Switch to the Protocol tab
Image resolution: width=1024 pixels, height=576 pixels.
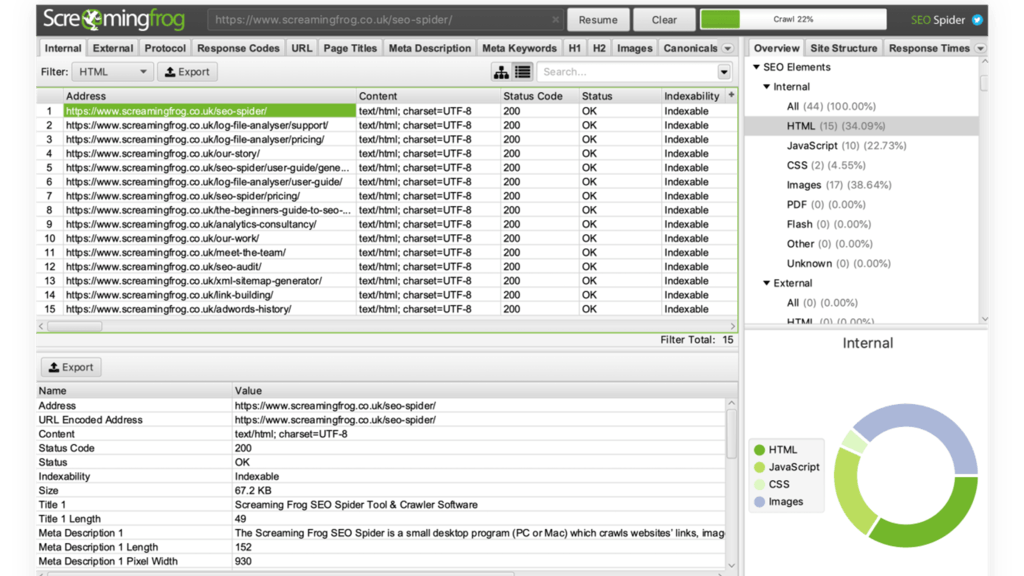165,48
